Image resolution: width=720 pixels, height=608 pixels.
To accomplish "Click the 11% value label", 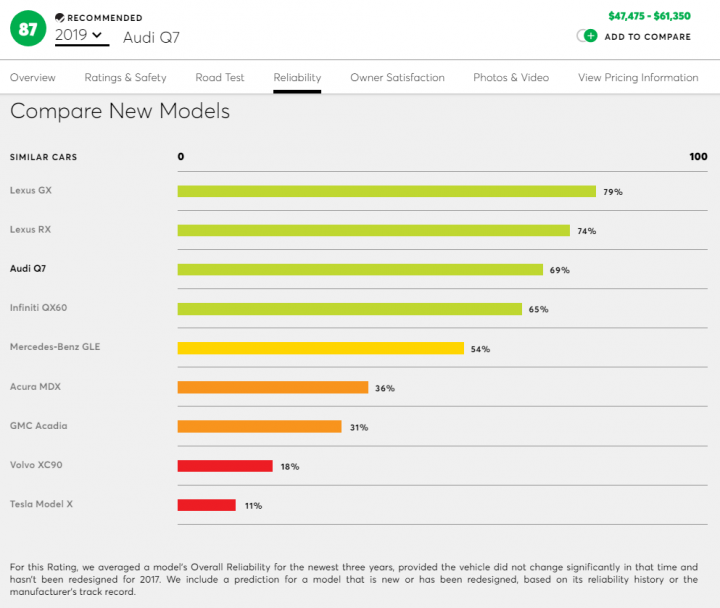I will tap(253, 506).
